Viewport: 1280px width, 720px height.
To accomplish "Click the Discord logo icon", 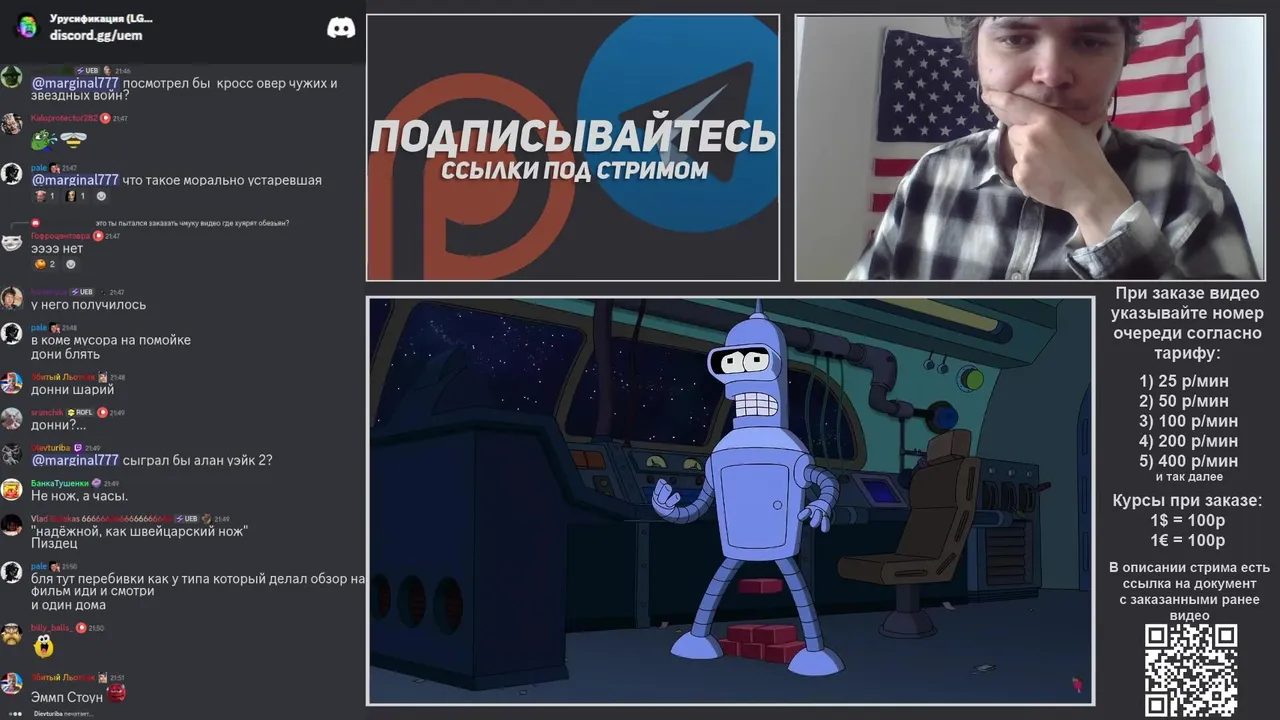I will (x=341, y=28).
